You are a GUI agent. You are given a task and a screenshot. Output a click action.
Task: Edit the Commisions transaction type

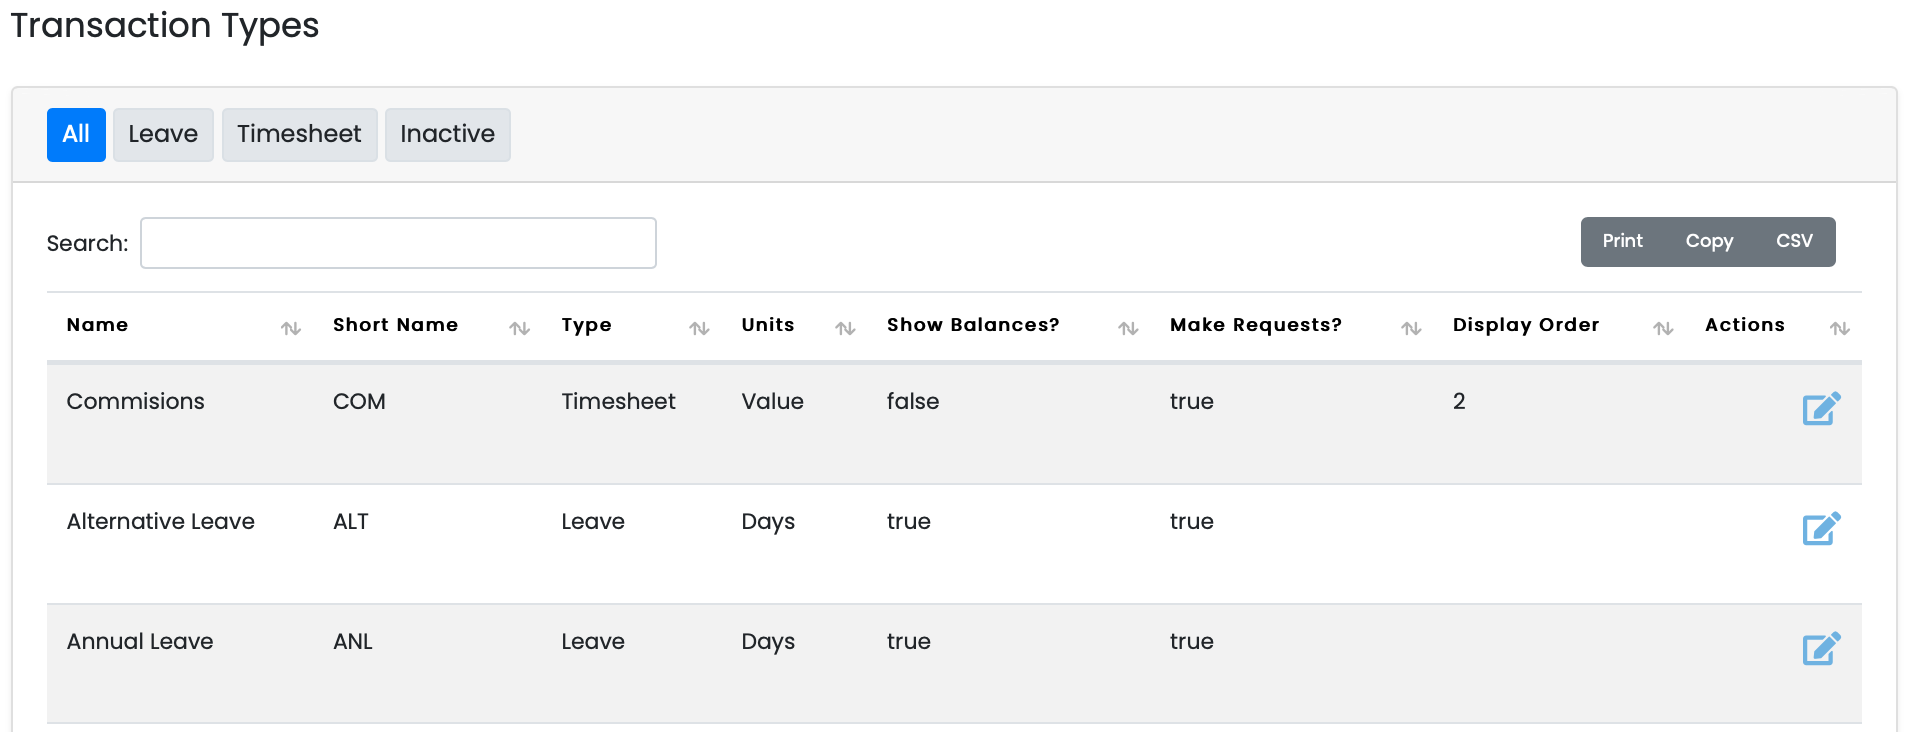(x=1820, y=408)
